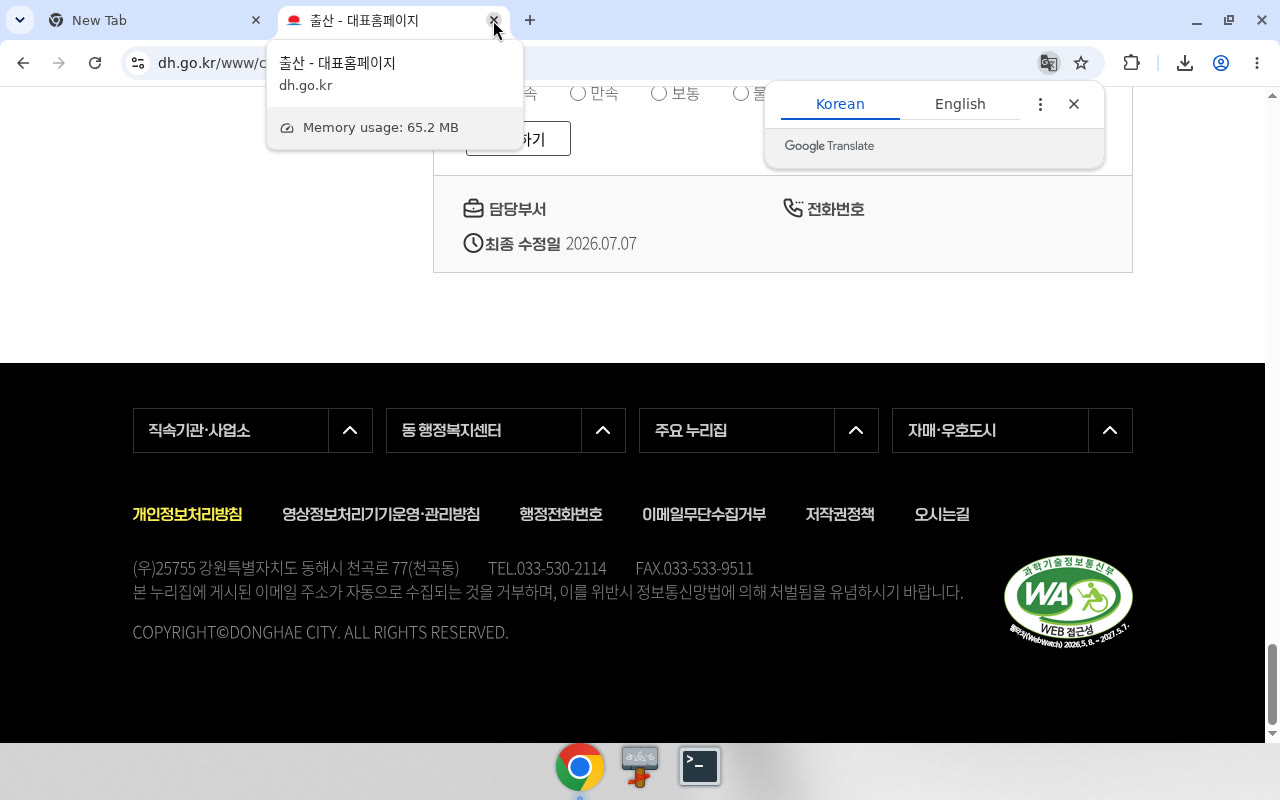This screenshot has height=800, width=1280.
Task: Click the Google Translate icon in address bar
Action: 1048,63
